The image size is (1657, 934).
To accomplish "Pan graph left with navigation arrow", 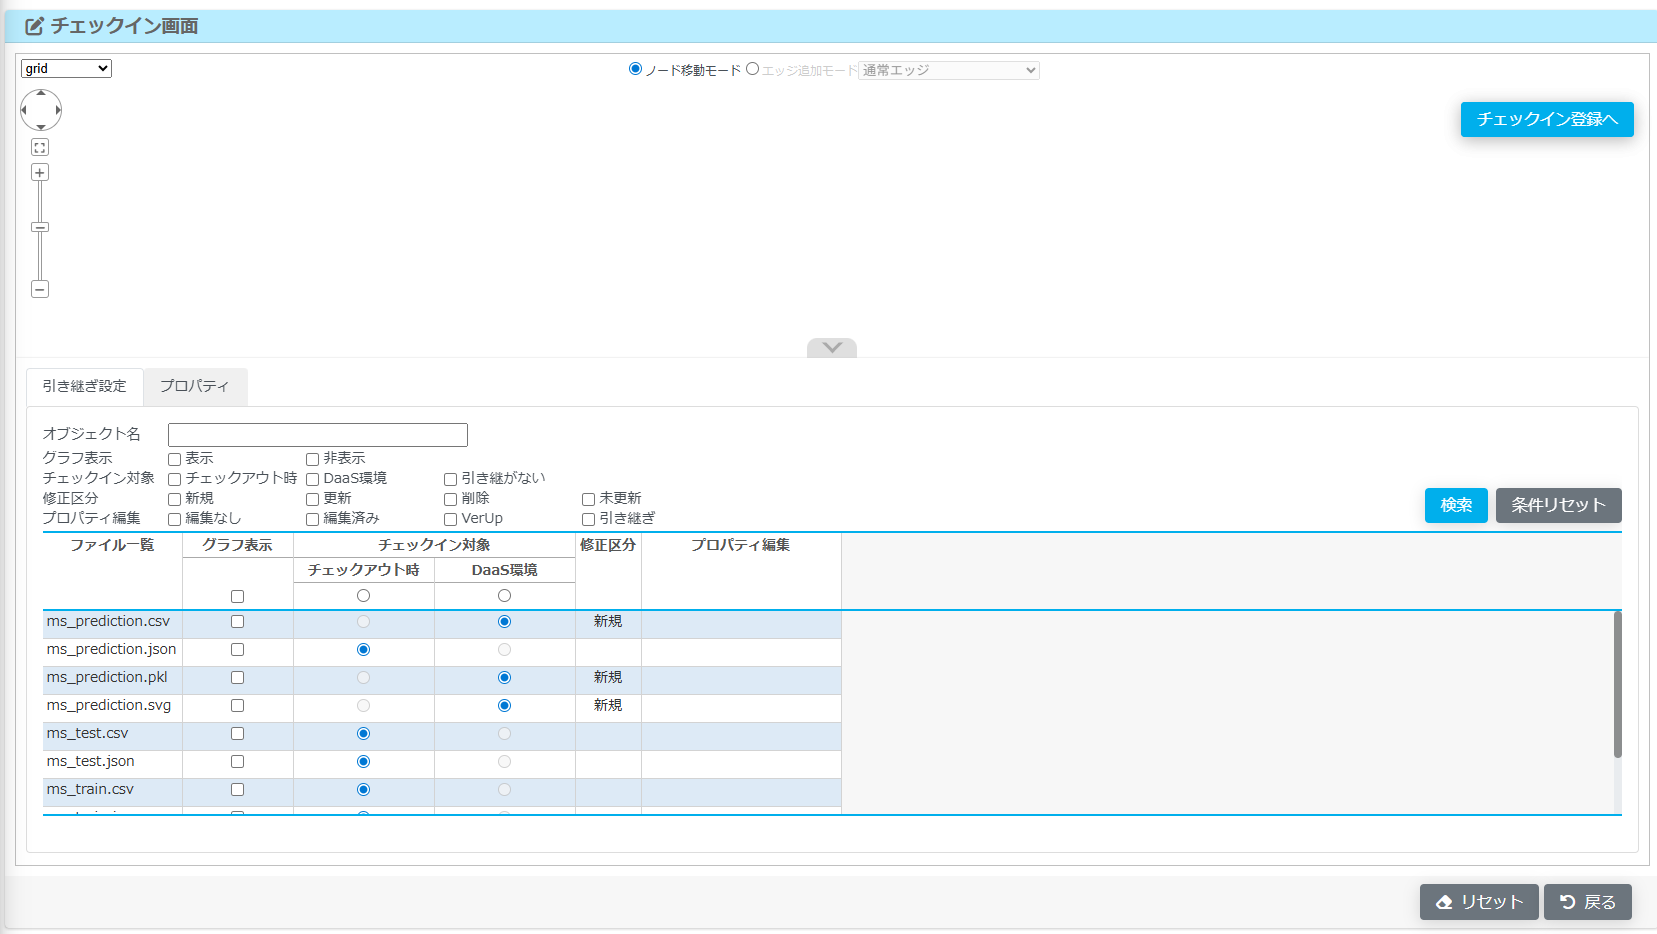I will pos(24,110).
